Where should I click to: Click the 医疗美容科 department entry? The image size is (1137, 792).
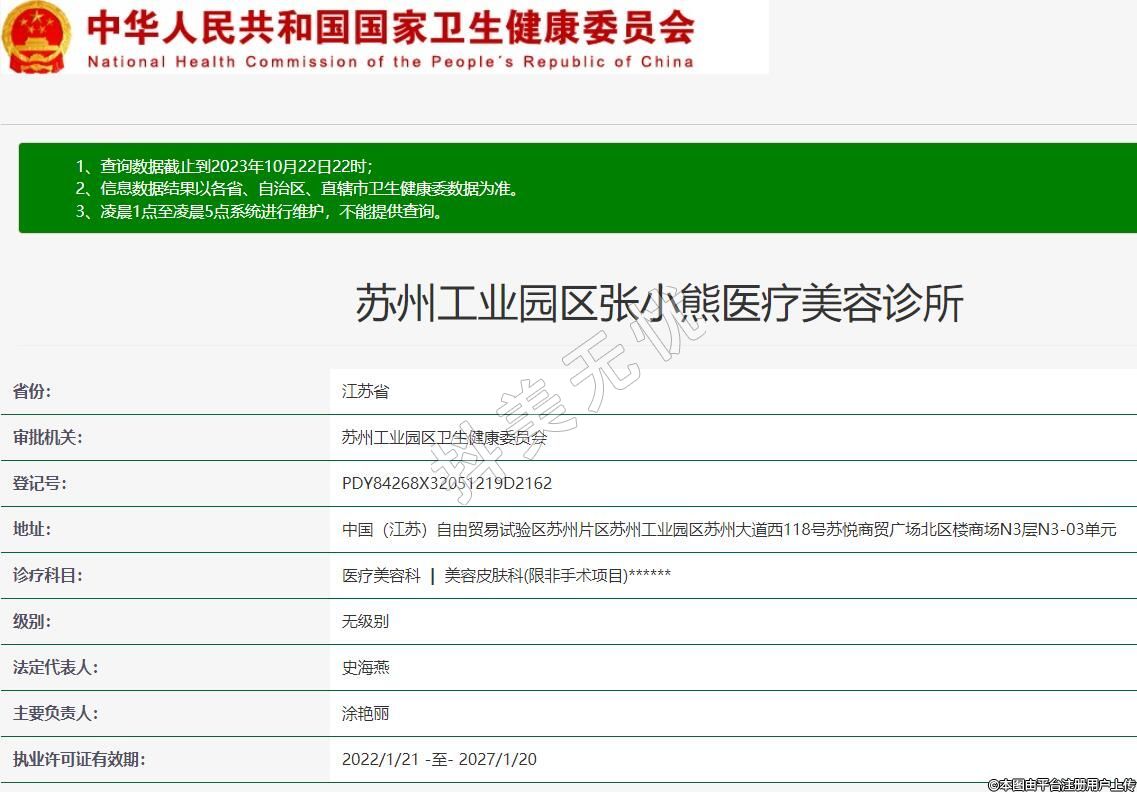coord(381,575)
